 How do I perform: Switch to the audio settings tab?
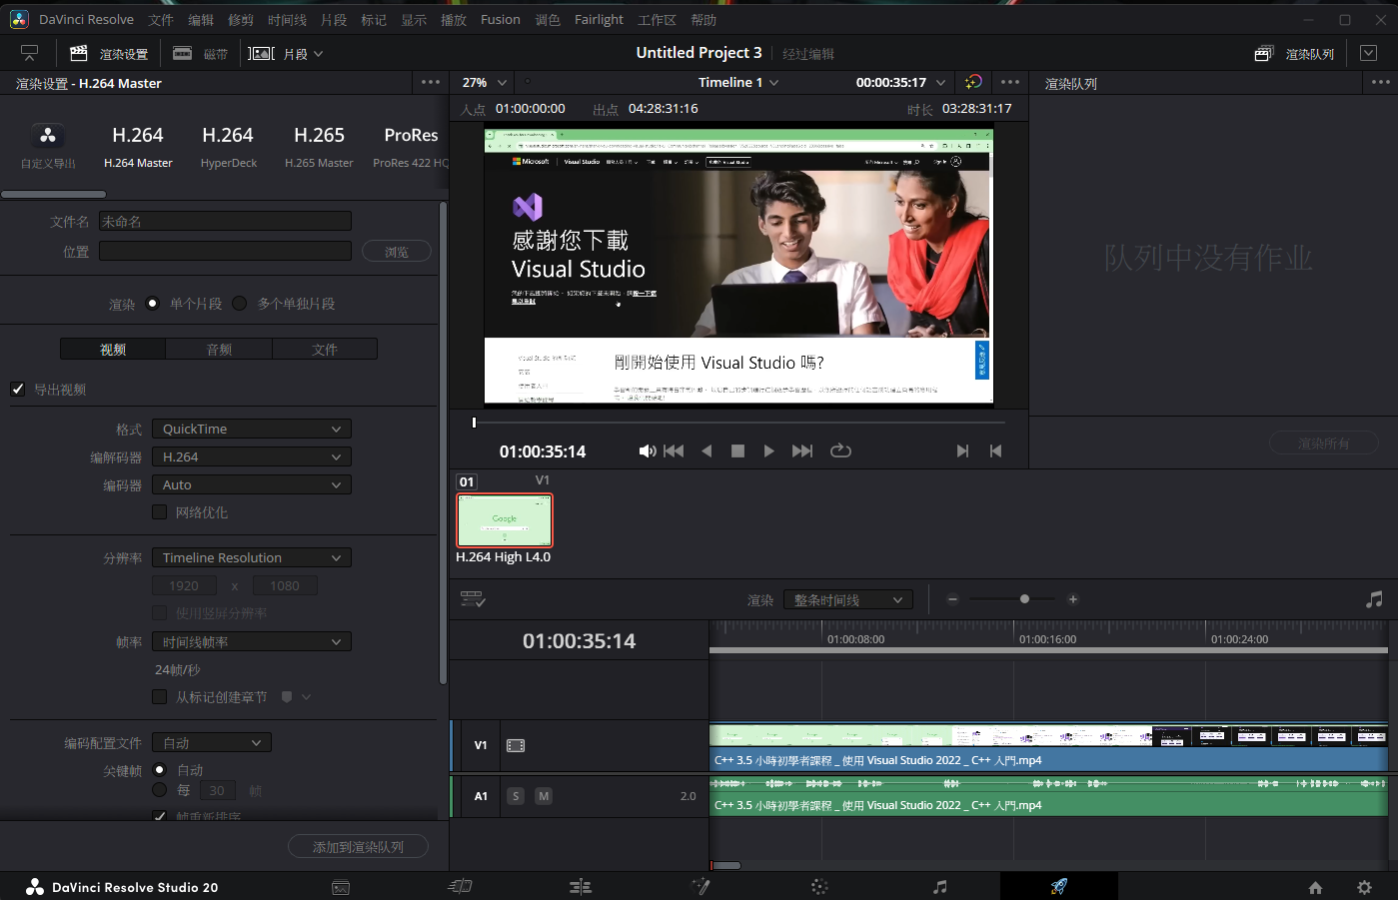click(x=219, y=349)
